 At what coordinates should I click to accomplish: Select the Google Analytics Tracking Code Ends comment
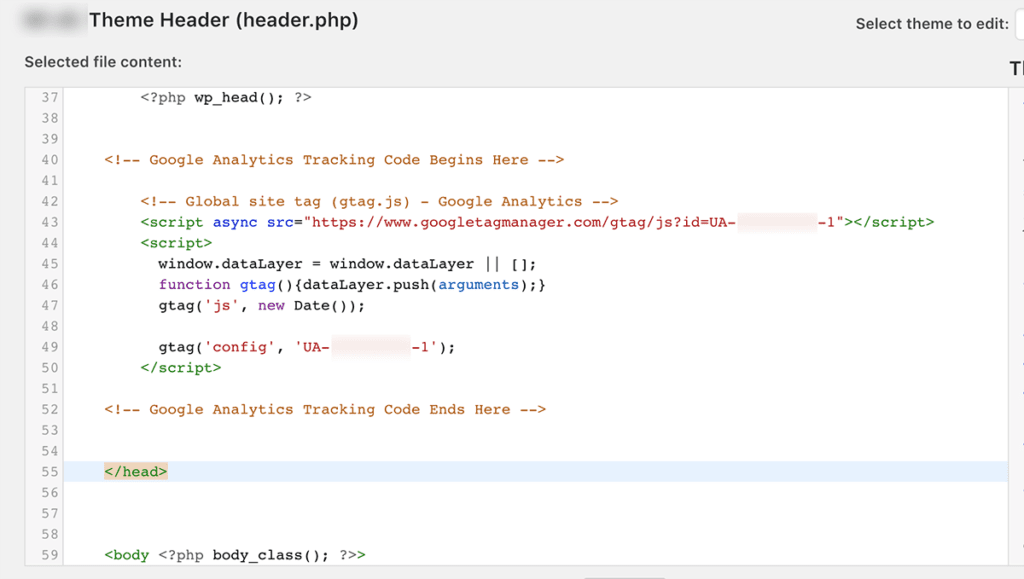pyautogui.click(x=324, y=409)
